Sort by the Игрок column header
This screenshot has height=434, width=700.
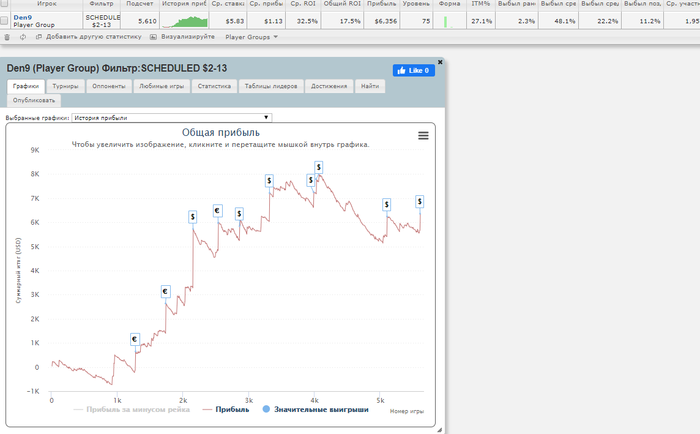click(x=47, y=4)
